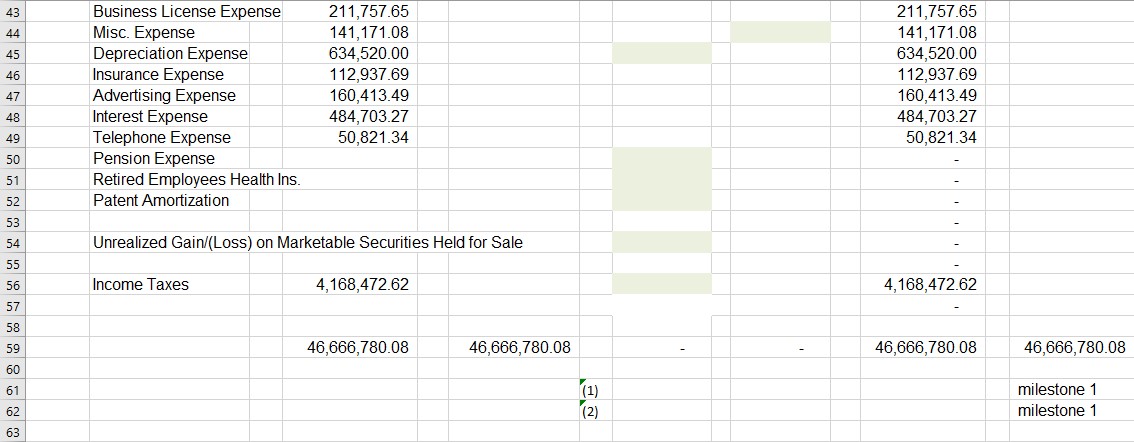
Task: Click the "Business License Expense" label cell
Action: [187, 12]
